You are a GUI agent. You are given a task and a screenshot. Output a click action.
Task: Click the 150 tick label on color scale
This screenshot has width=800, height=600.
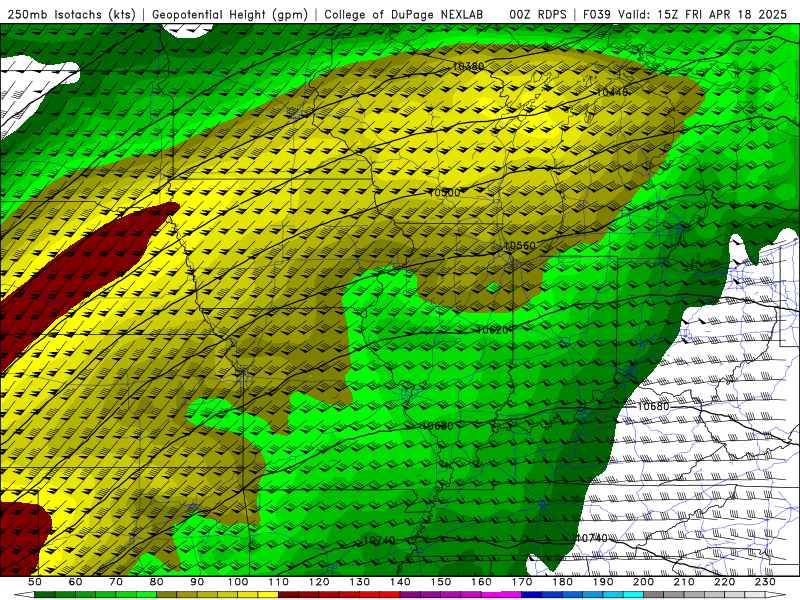[441, 582]
